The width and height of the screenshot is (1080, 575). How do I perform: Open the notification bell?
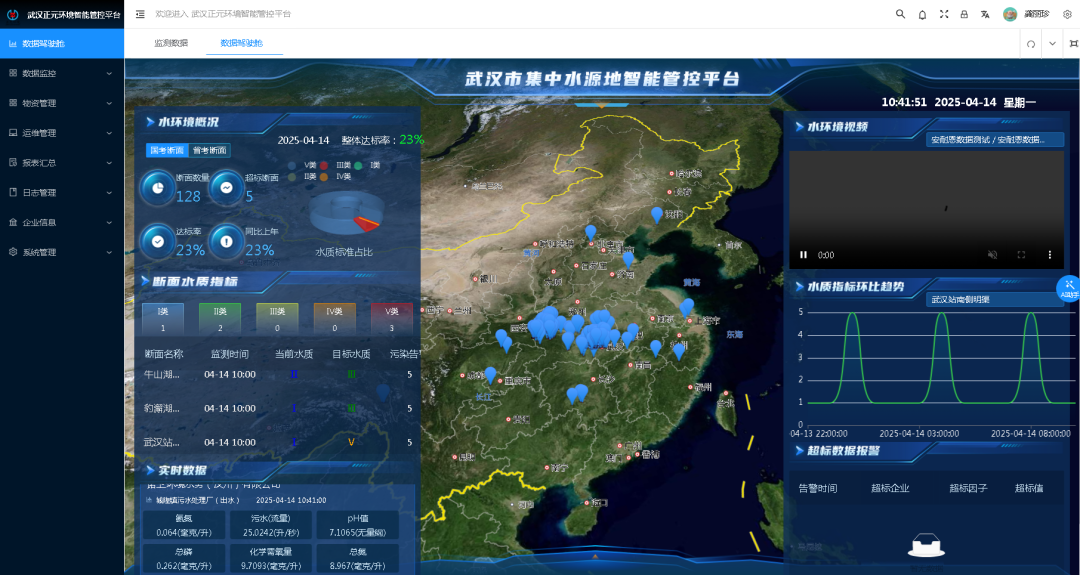(x=922, y=14)
